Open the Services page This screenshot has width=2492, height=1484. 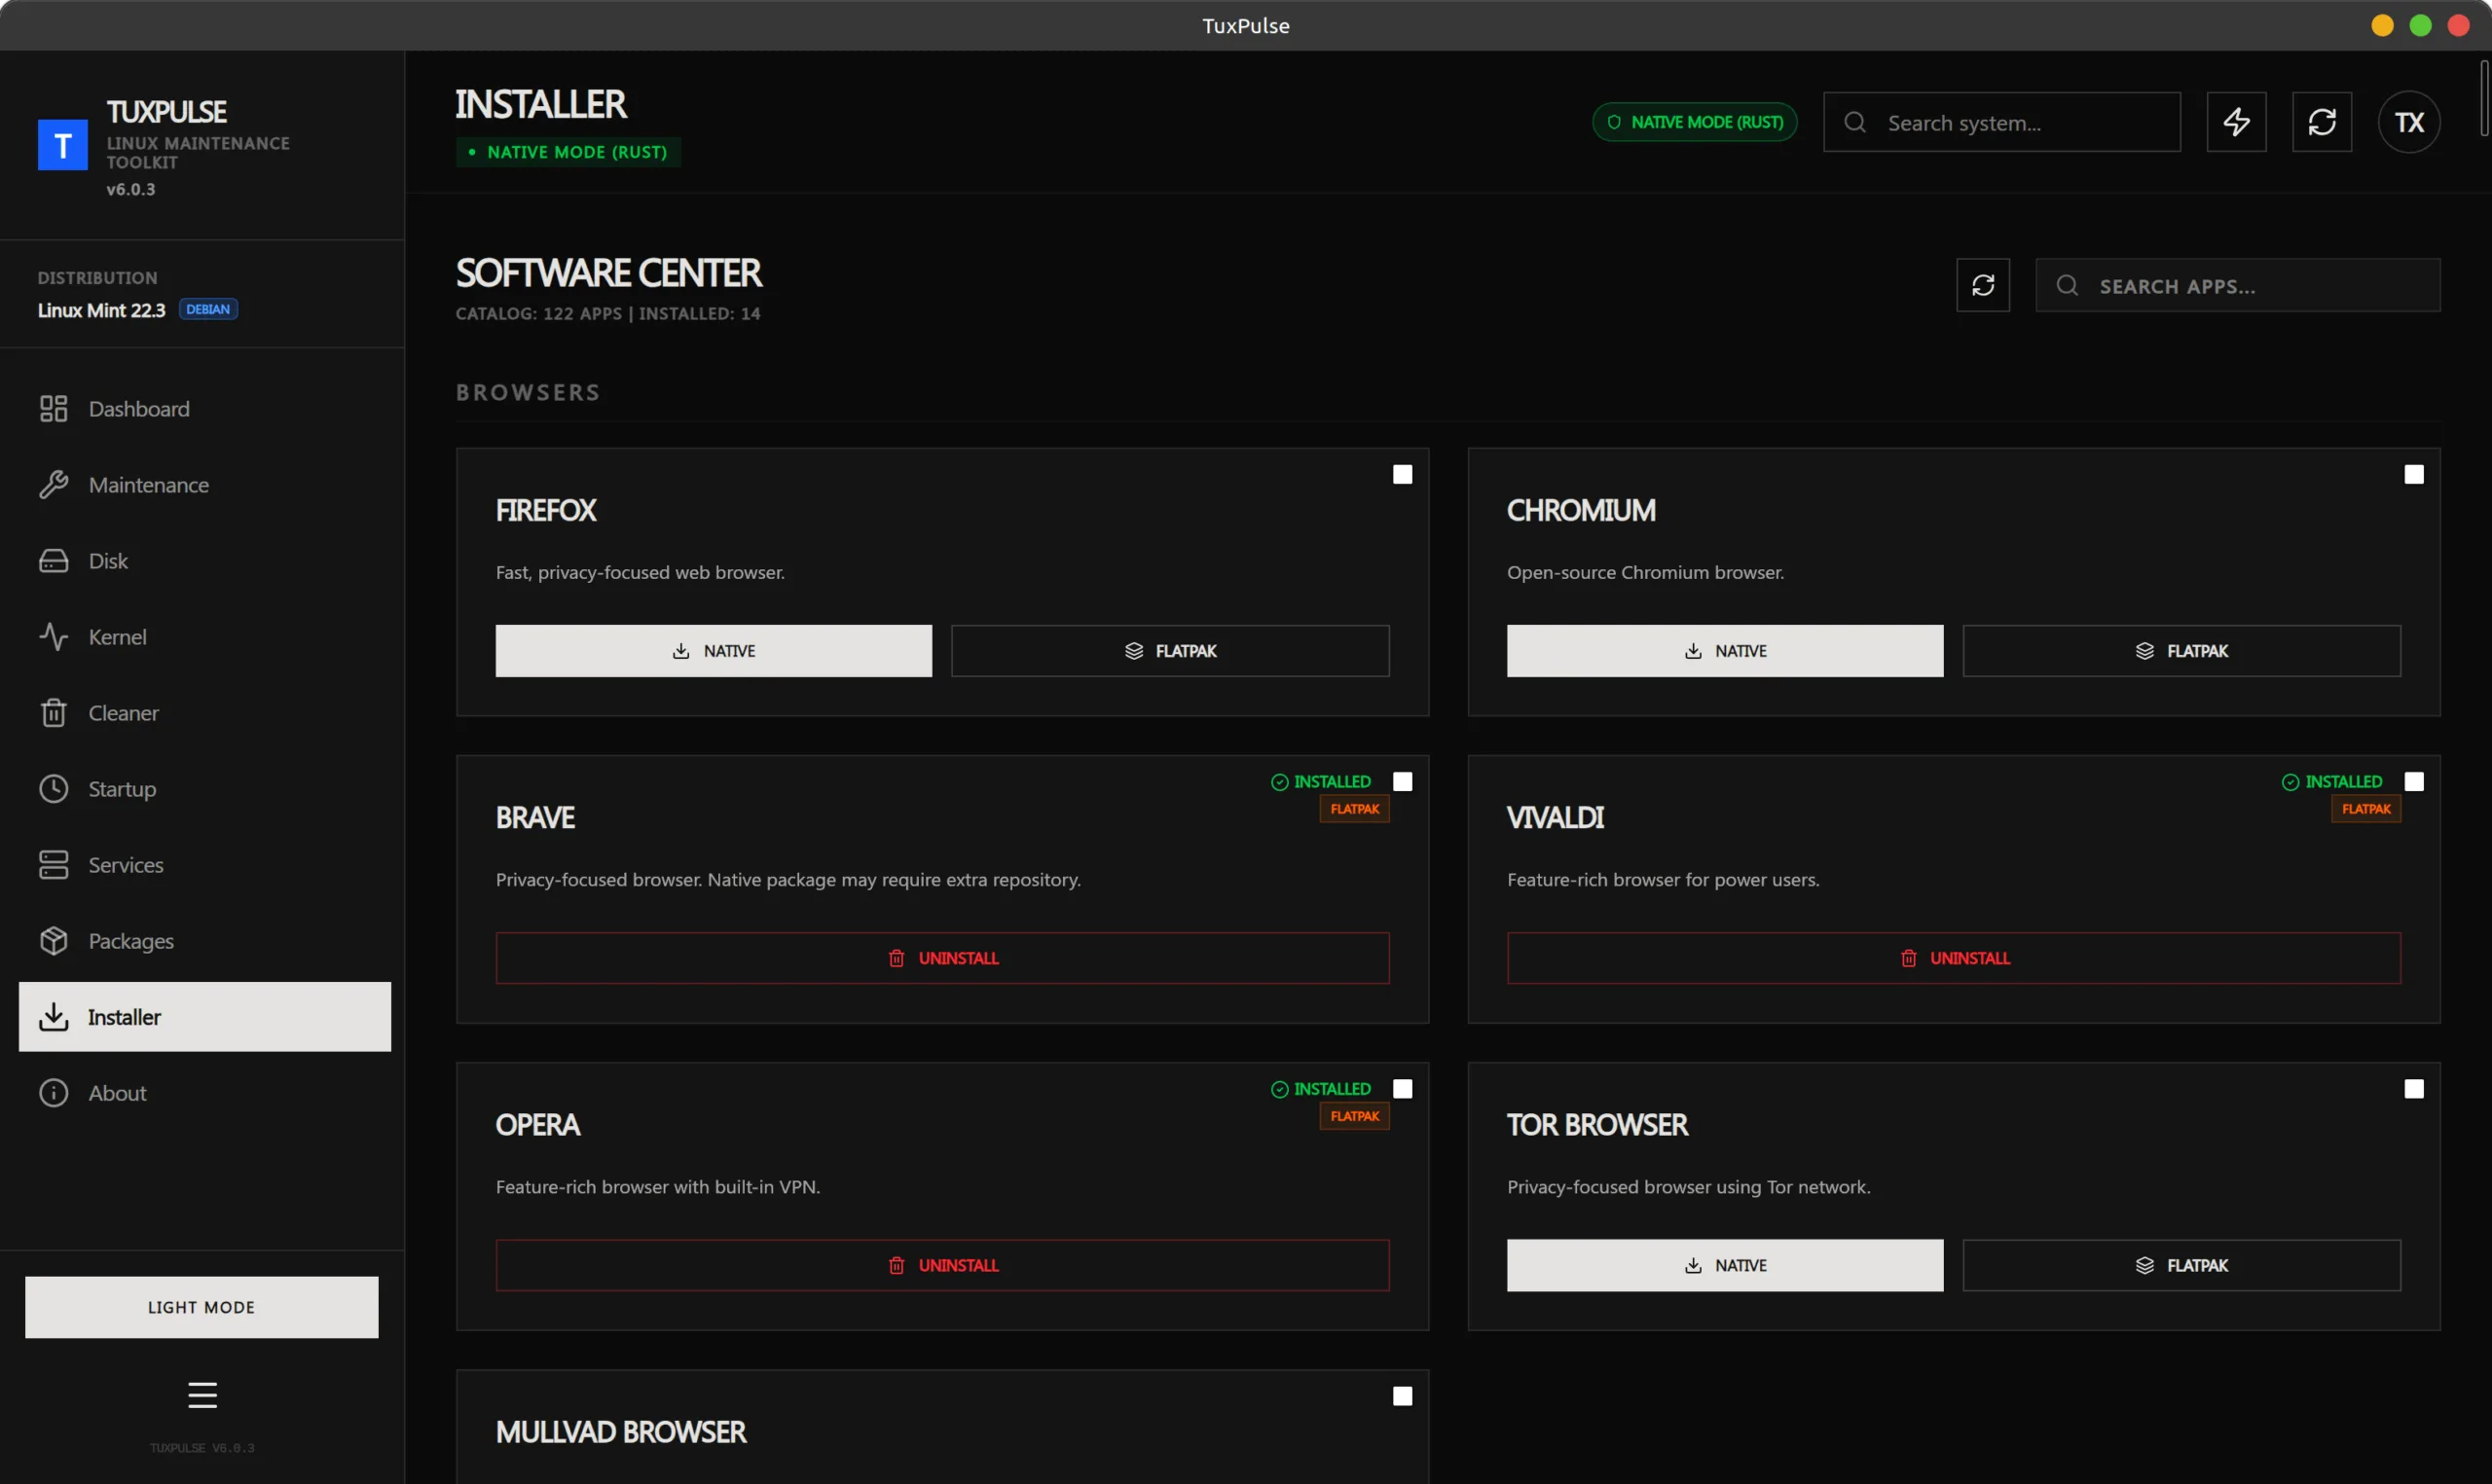pyautogui.click(x=125, y=865)
